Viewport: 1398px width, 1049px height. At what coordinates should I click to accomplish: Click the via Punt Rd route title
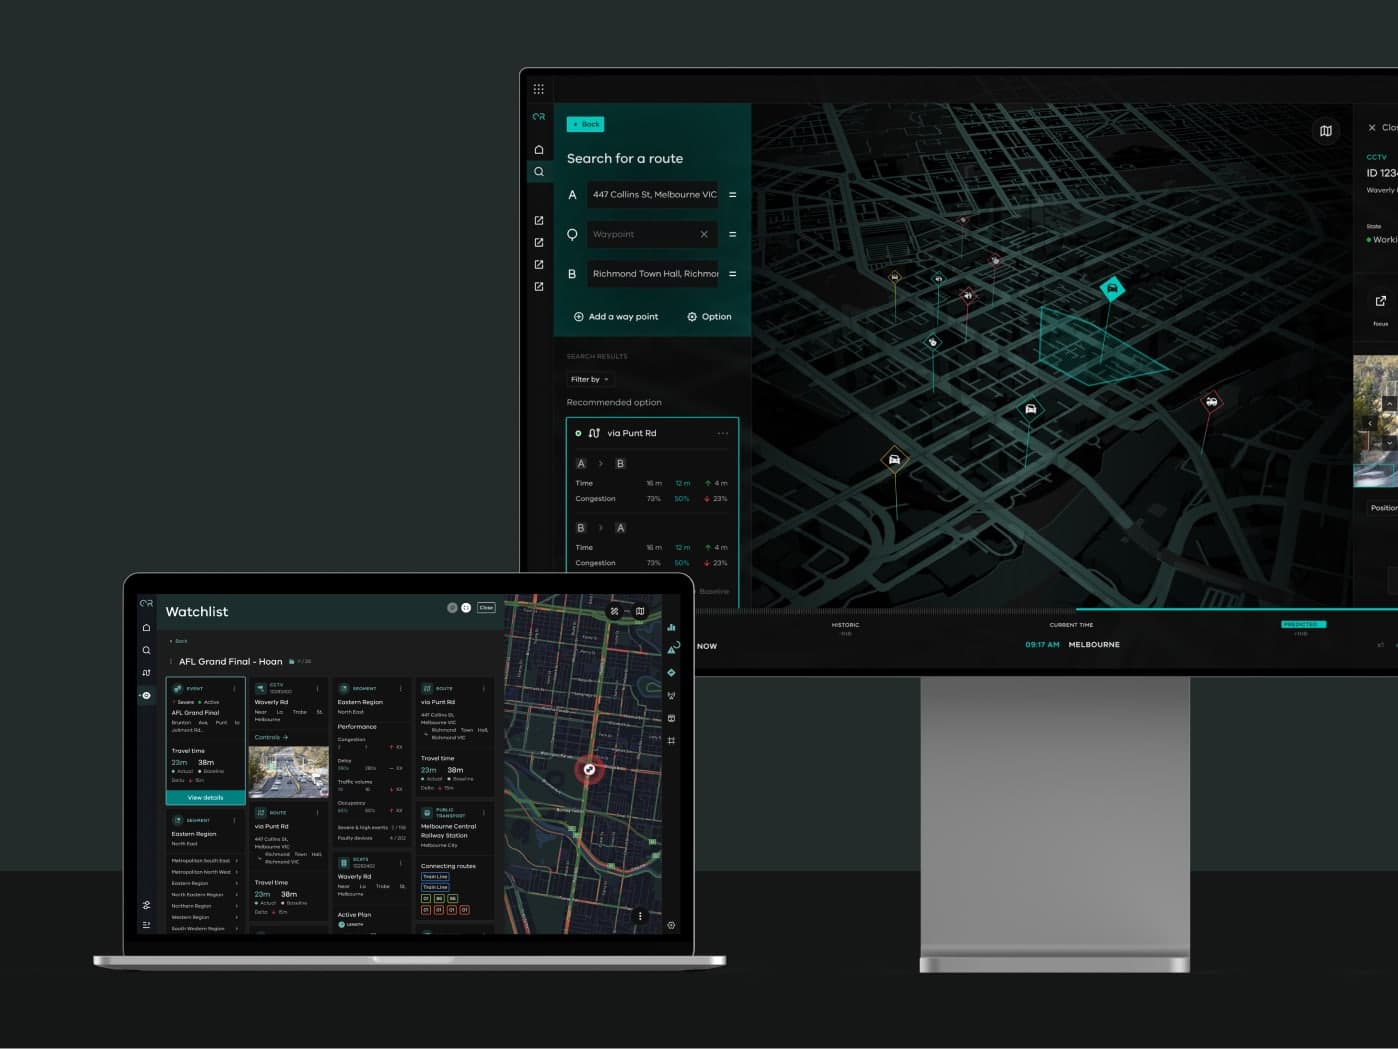click(632, 433)
